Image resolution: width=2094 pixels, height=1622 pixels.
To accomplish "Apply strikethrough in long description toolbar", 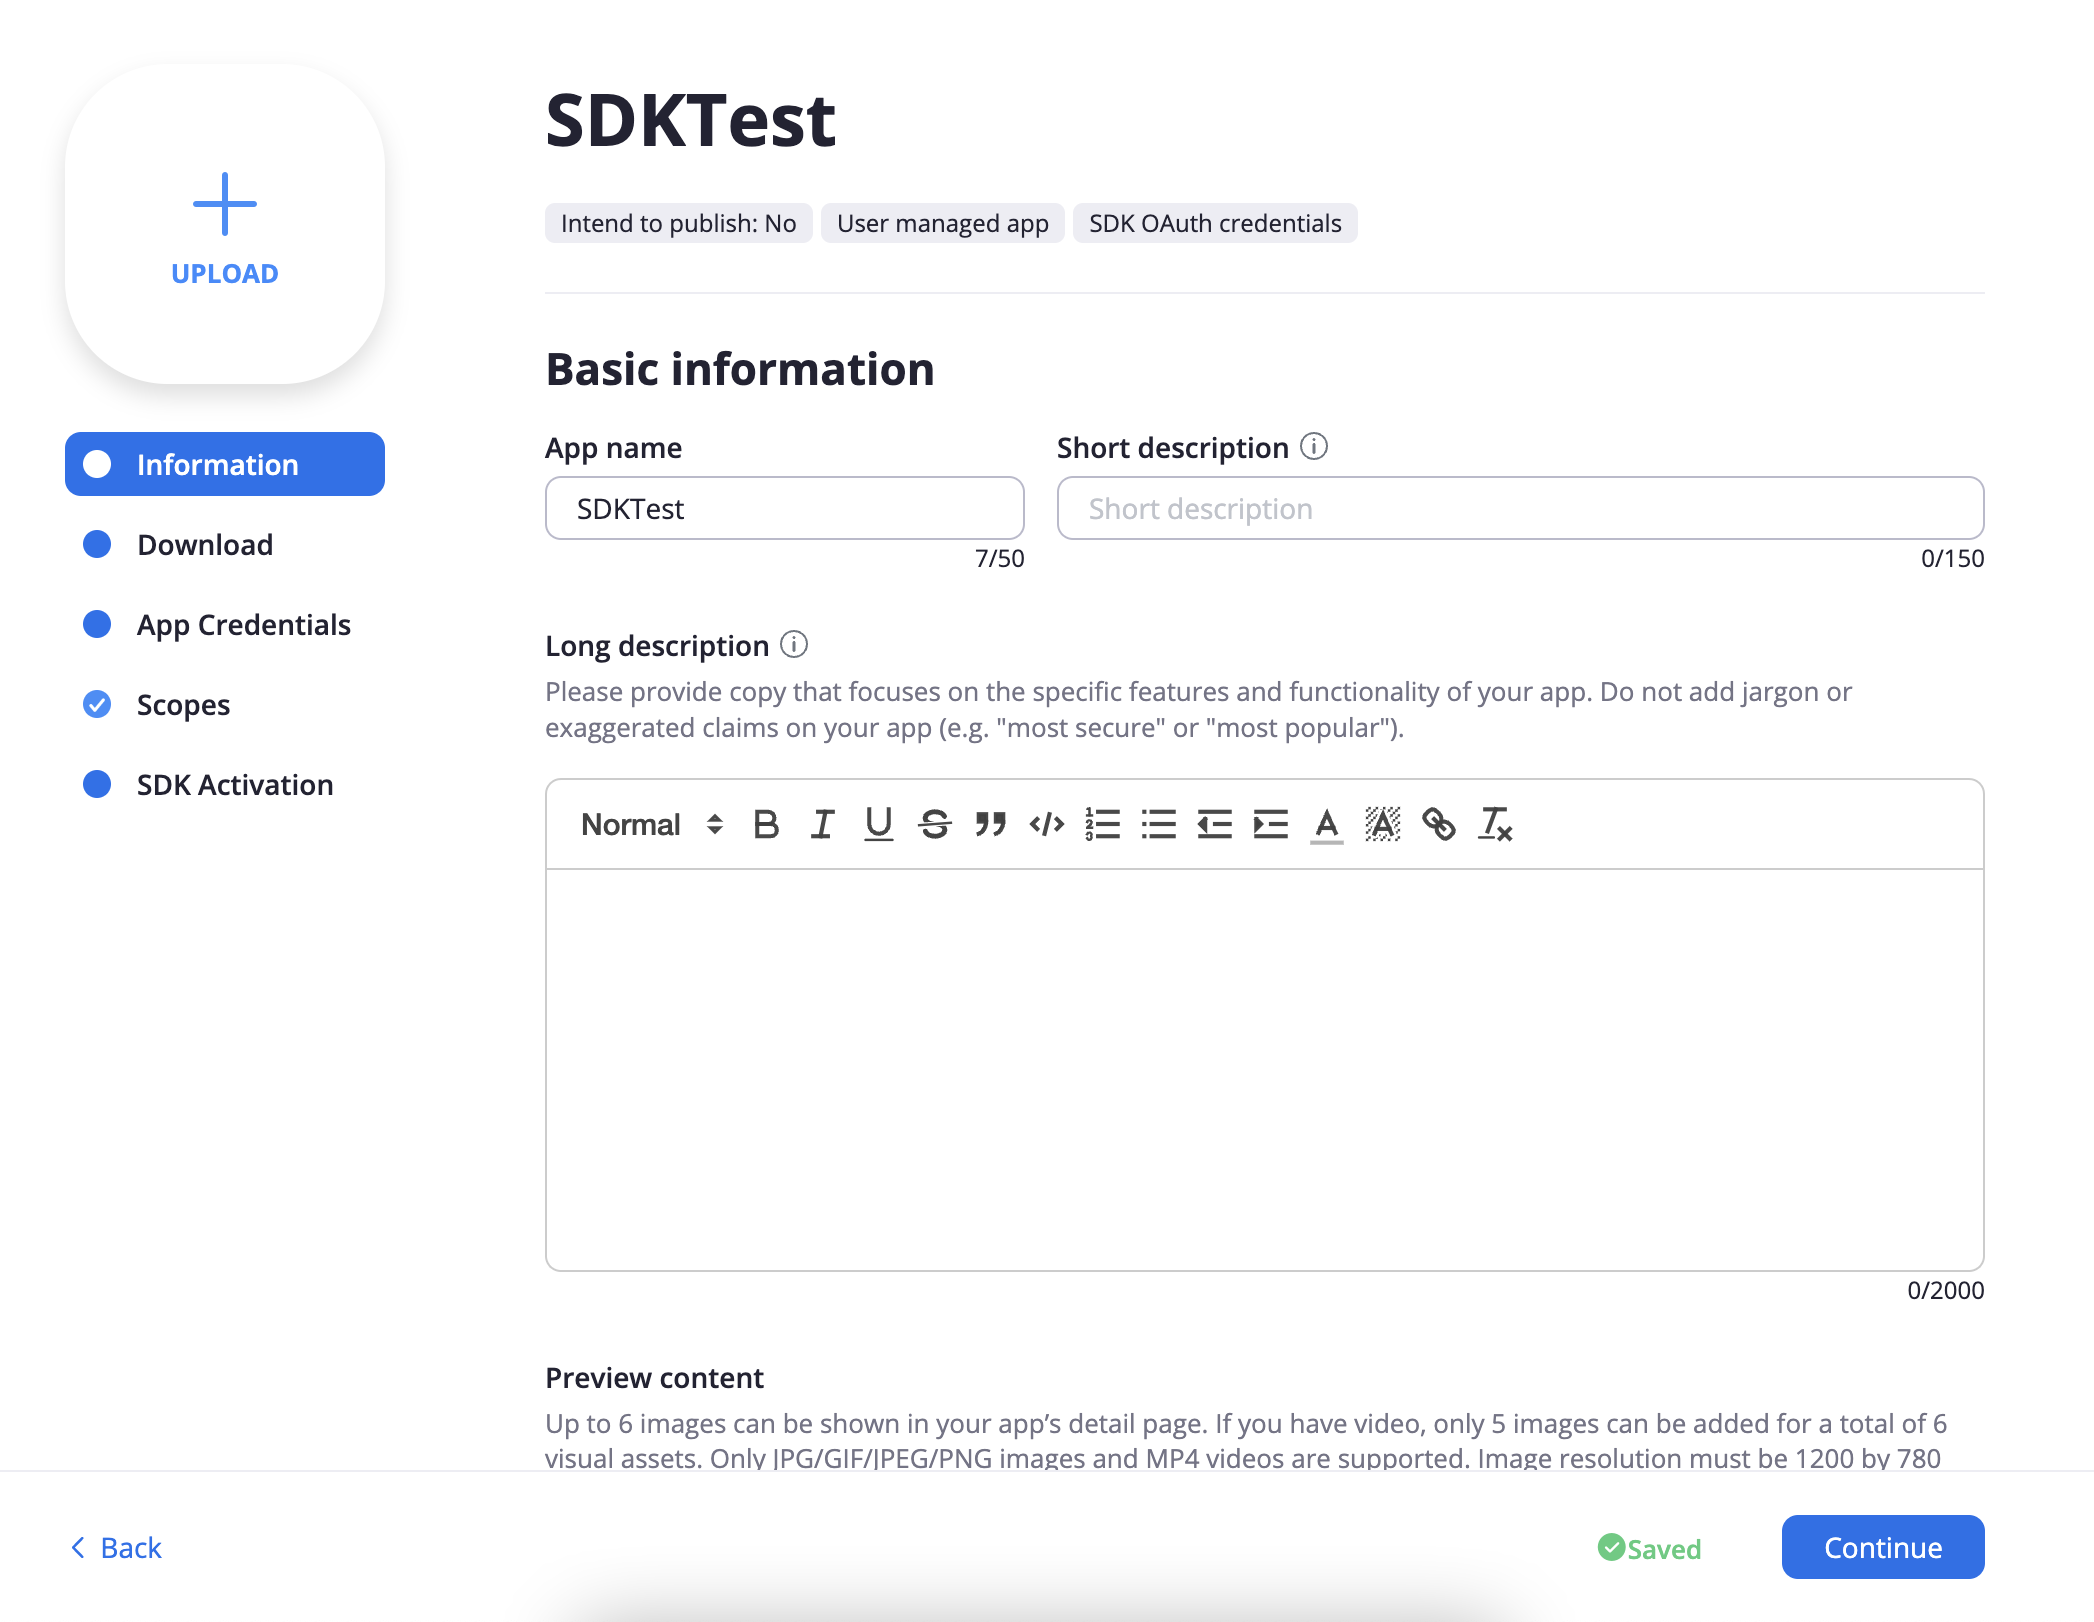I will click(934, 824).
